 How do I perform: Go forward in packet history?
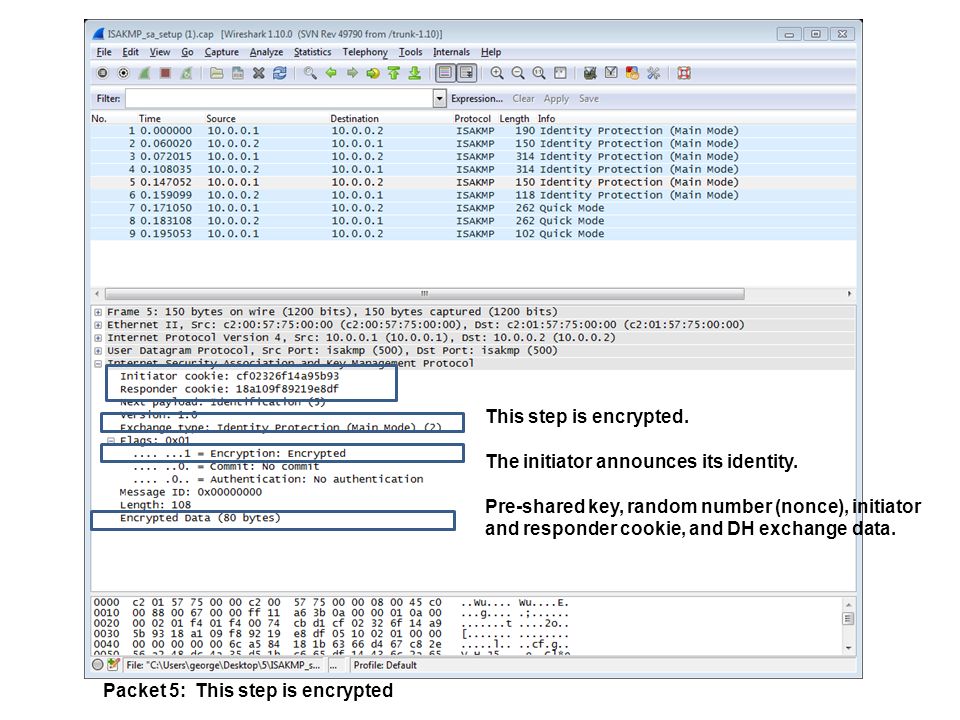tap(352, 73)
